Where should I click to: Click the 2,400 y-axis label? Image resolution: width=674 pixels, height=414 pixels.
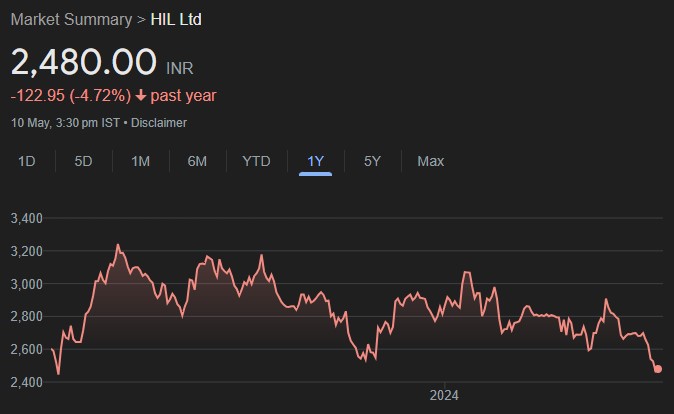(27, 382)
